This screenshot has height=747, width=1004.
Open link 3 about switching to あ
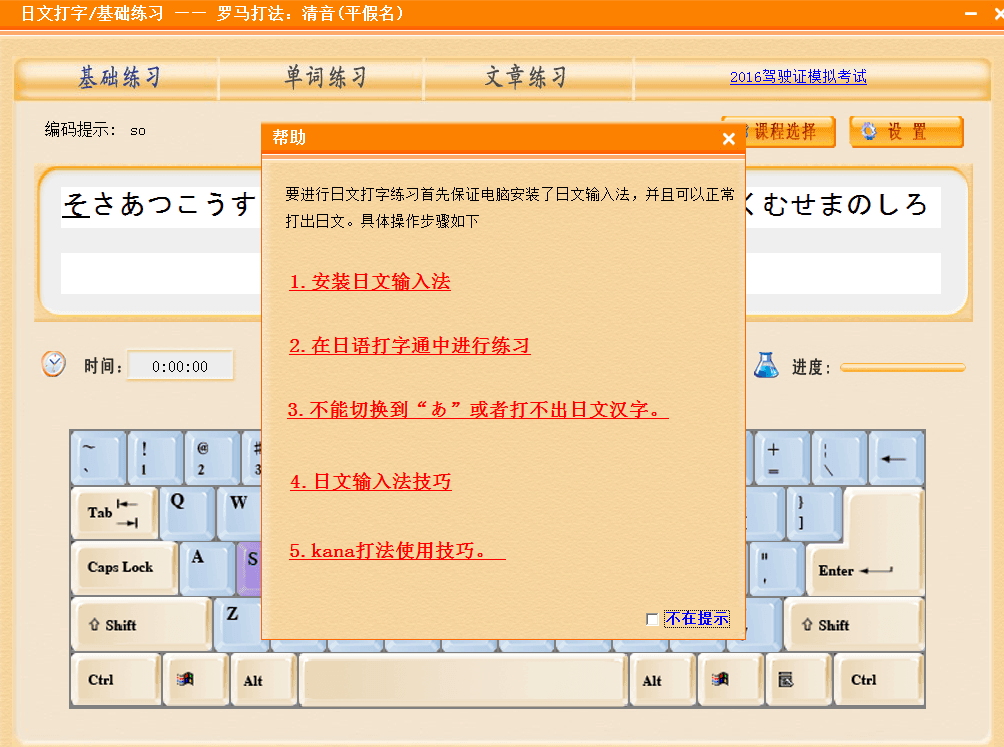(x=478, y=410)
